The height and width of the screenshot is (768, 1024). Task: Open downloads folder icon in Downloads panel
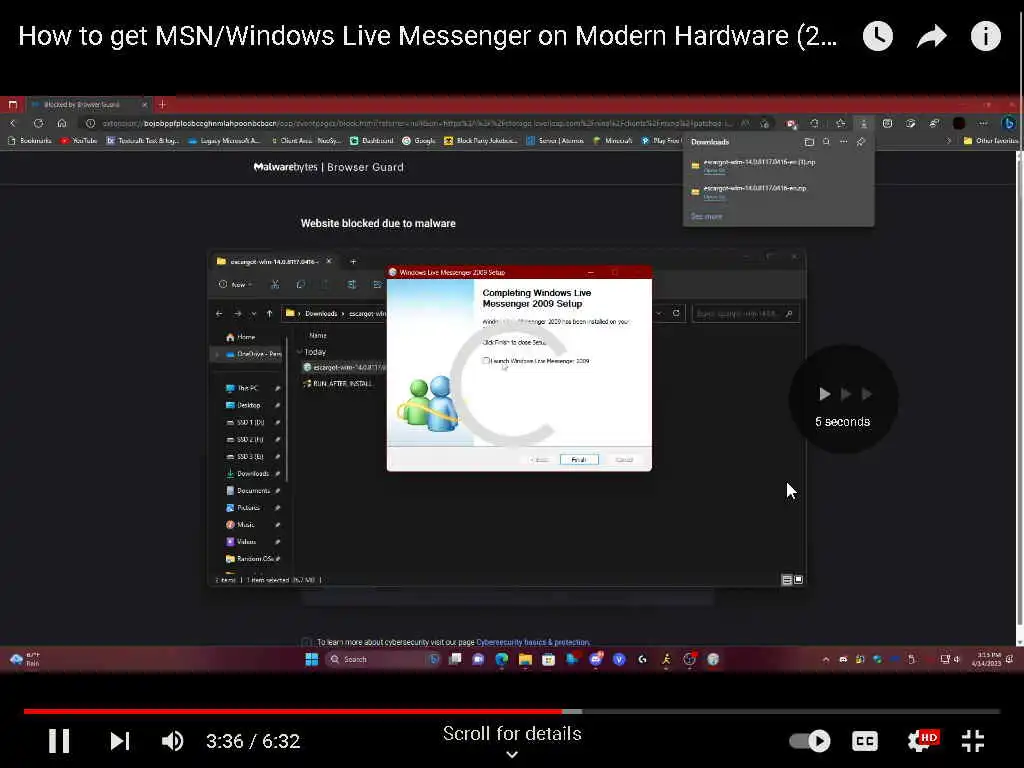[809, 142]
